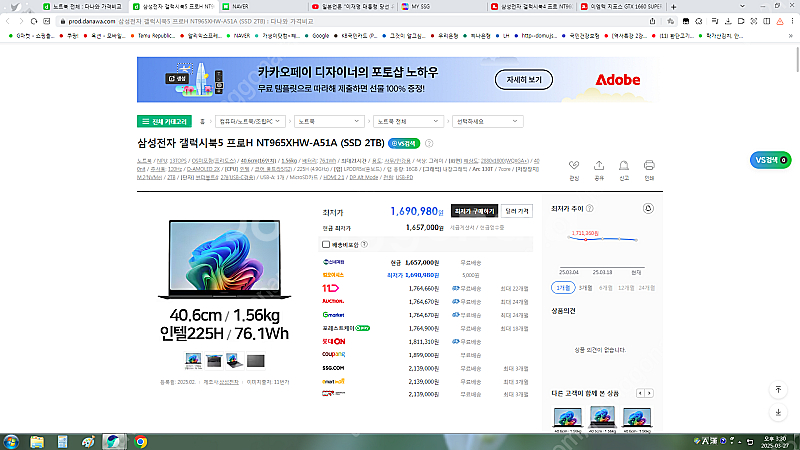Click the 롯데ON seller logo
The image size is (800, 450).
pos(334,341)
